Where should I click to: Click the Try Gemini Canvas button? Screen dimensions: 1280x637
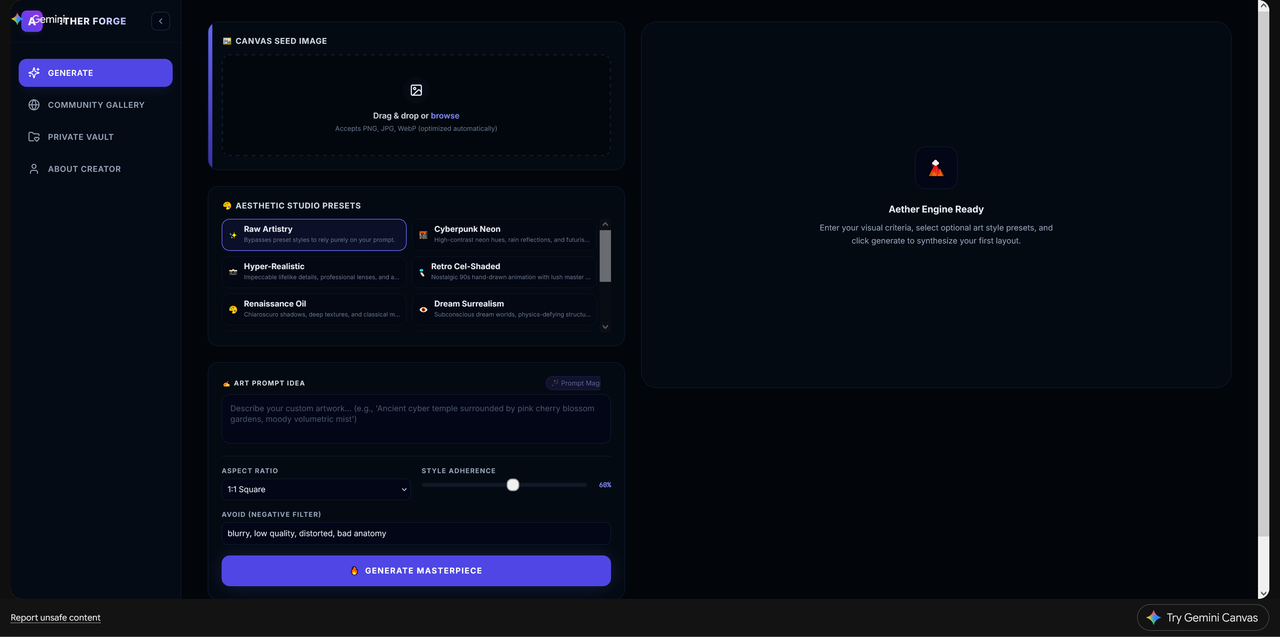[1203, 618]
